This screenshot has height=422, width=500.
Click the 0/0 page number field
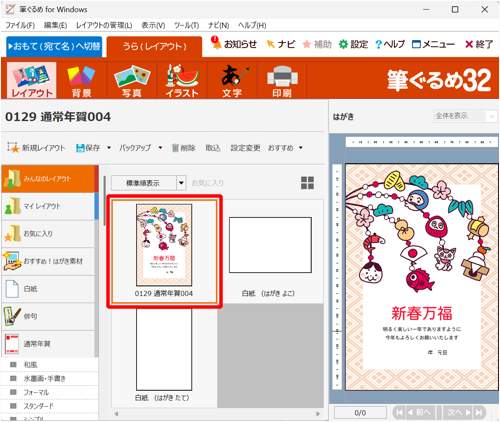(x=360, y=413)
